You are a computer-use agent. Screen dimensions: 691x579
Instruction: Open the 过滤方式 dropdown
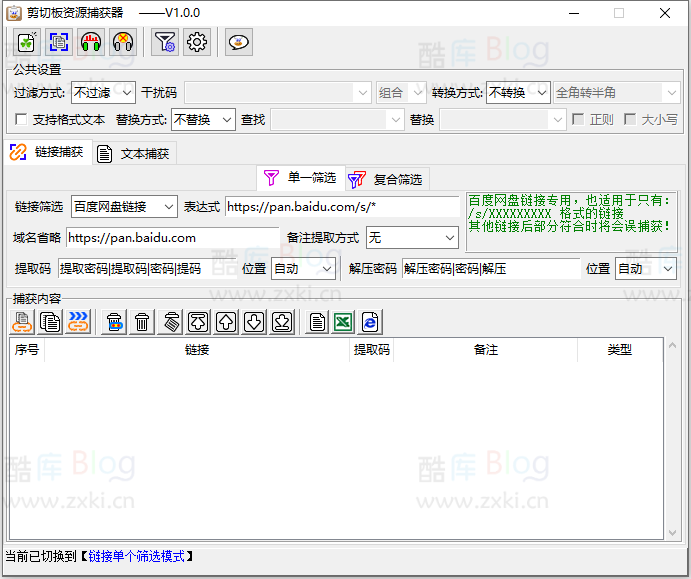pos(103,93)
